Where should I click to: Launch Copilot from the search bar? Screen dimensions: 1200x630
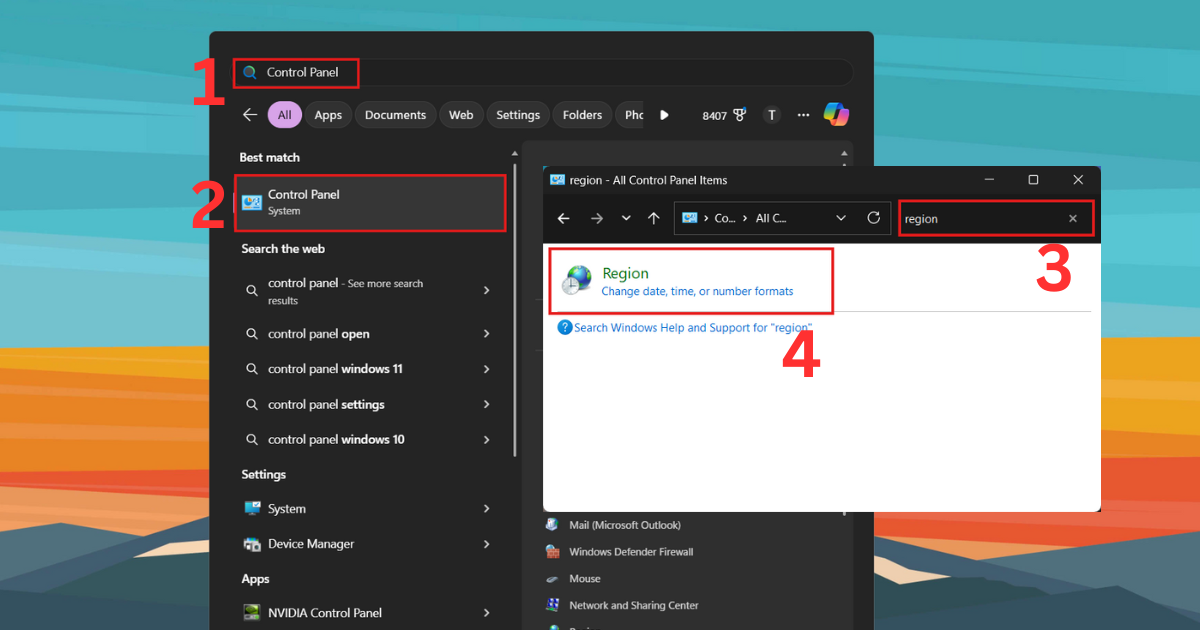[x=836, y=114]
